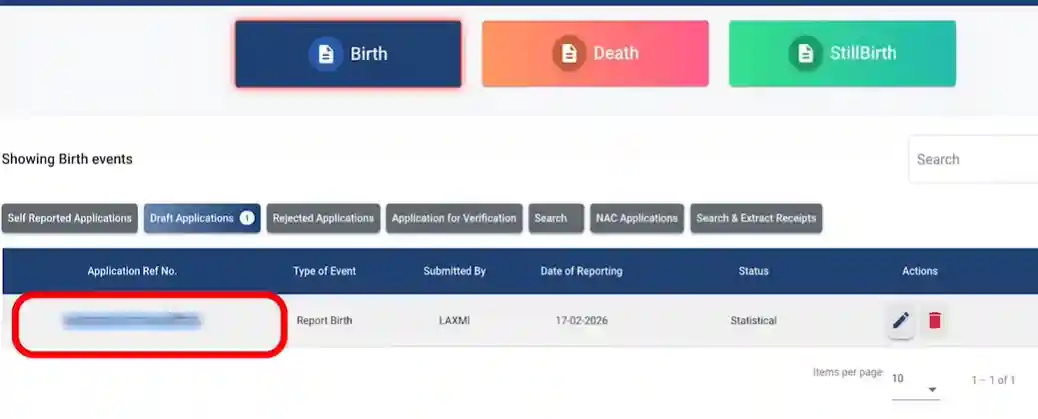Click the LAXMI submitted-by cell
This screenshot has width=1038, height=419.
coord(455,321)
